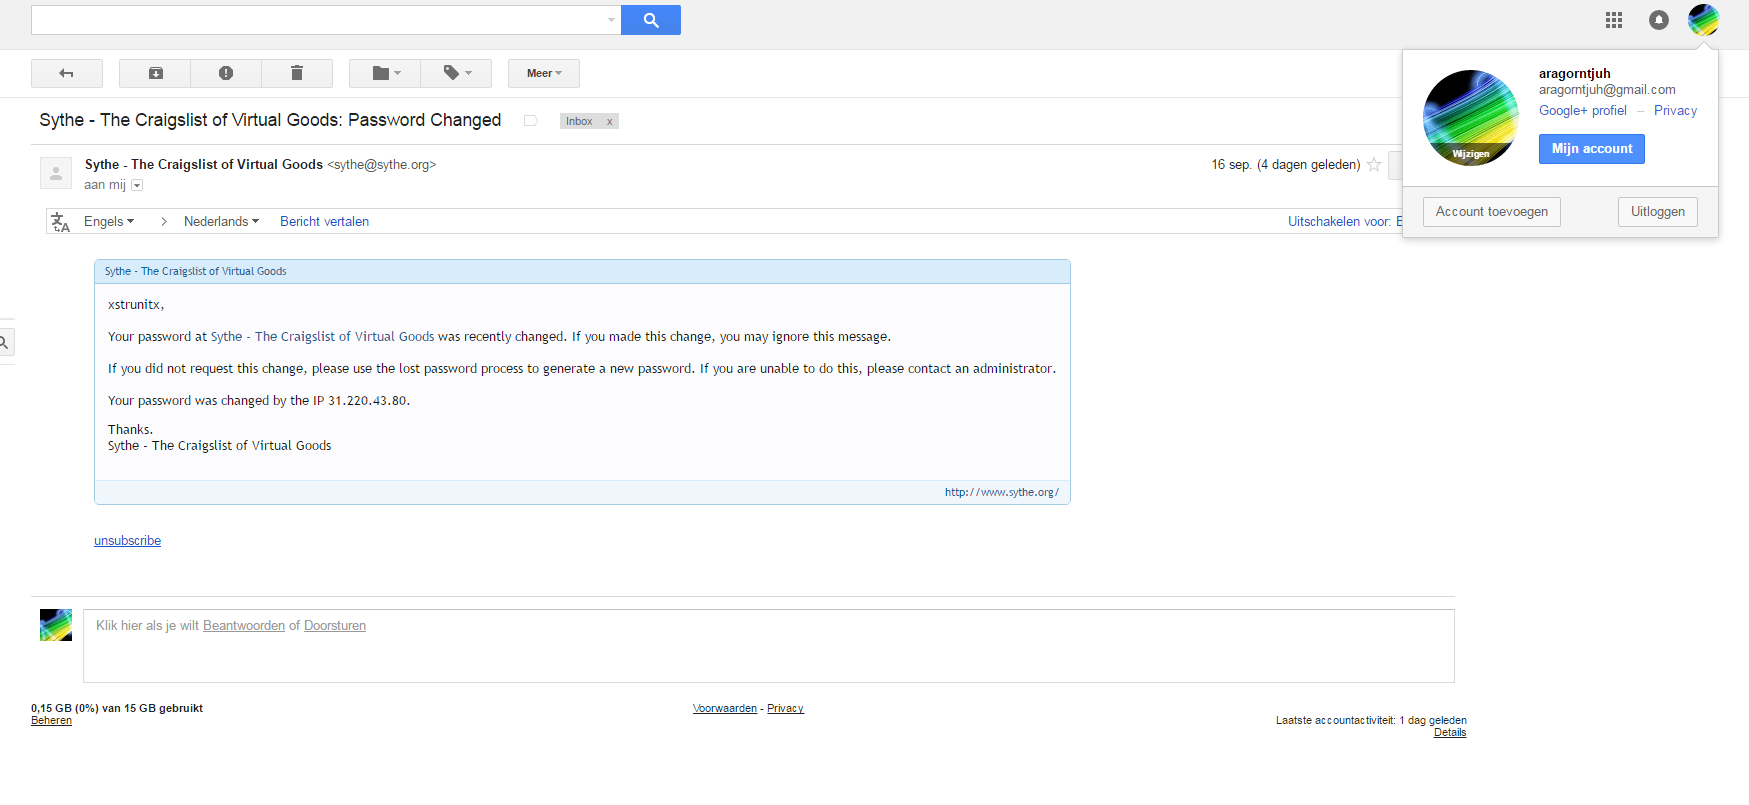Open the Voorwaarden link
Screen dimensions: 1749x805
(x=725, y=709)
